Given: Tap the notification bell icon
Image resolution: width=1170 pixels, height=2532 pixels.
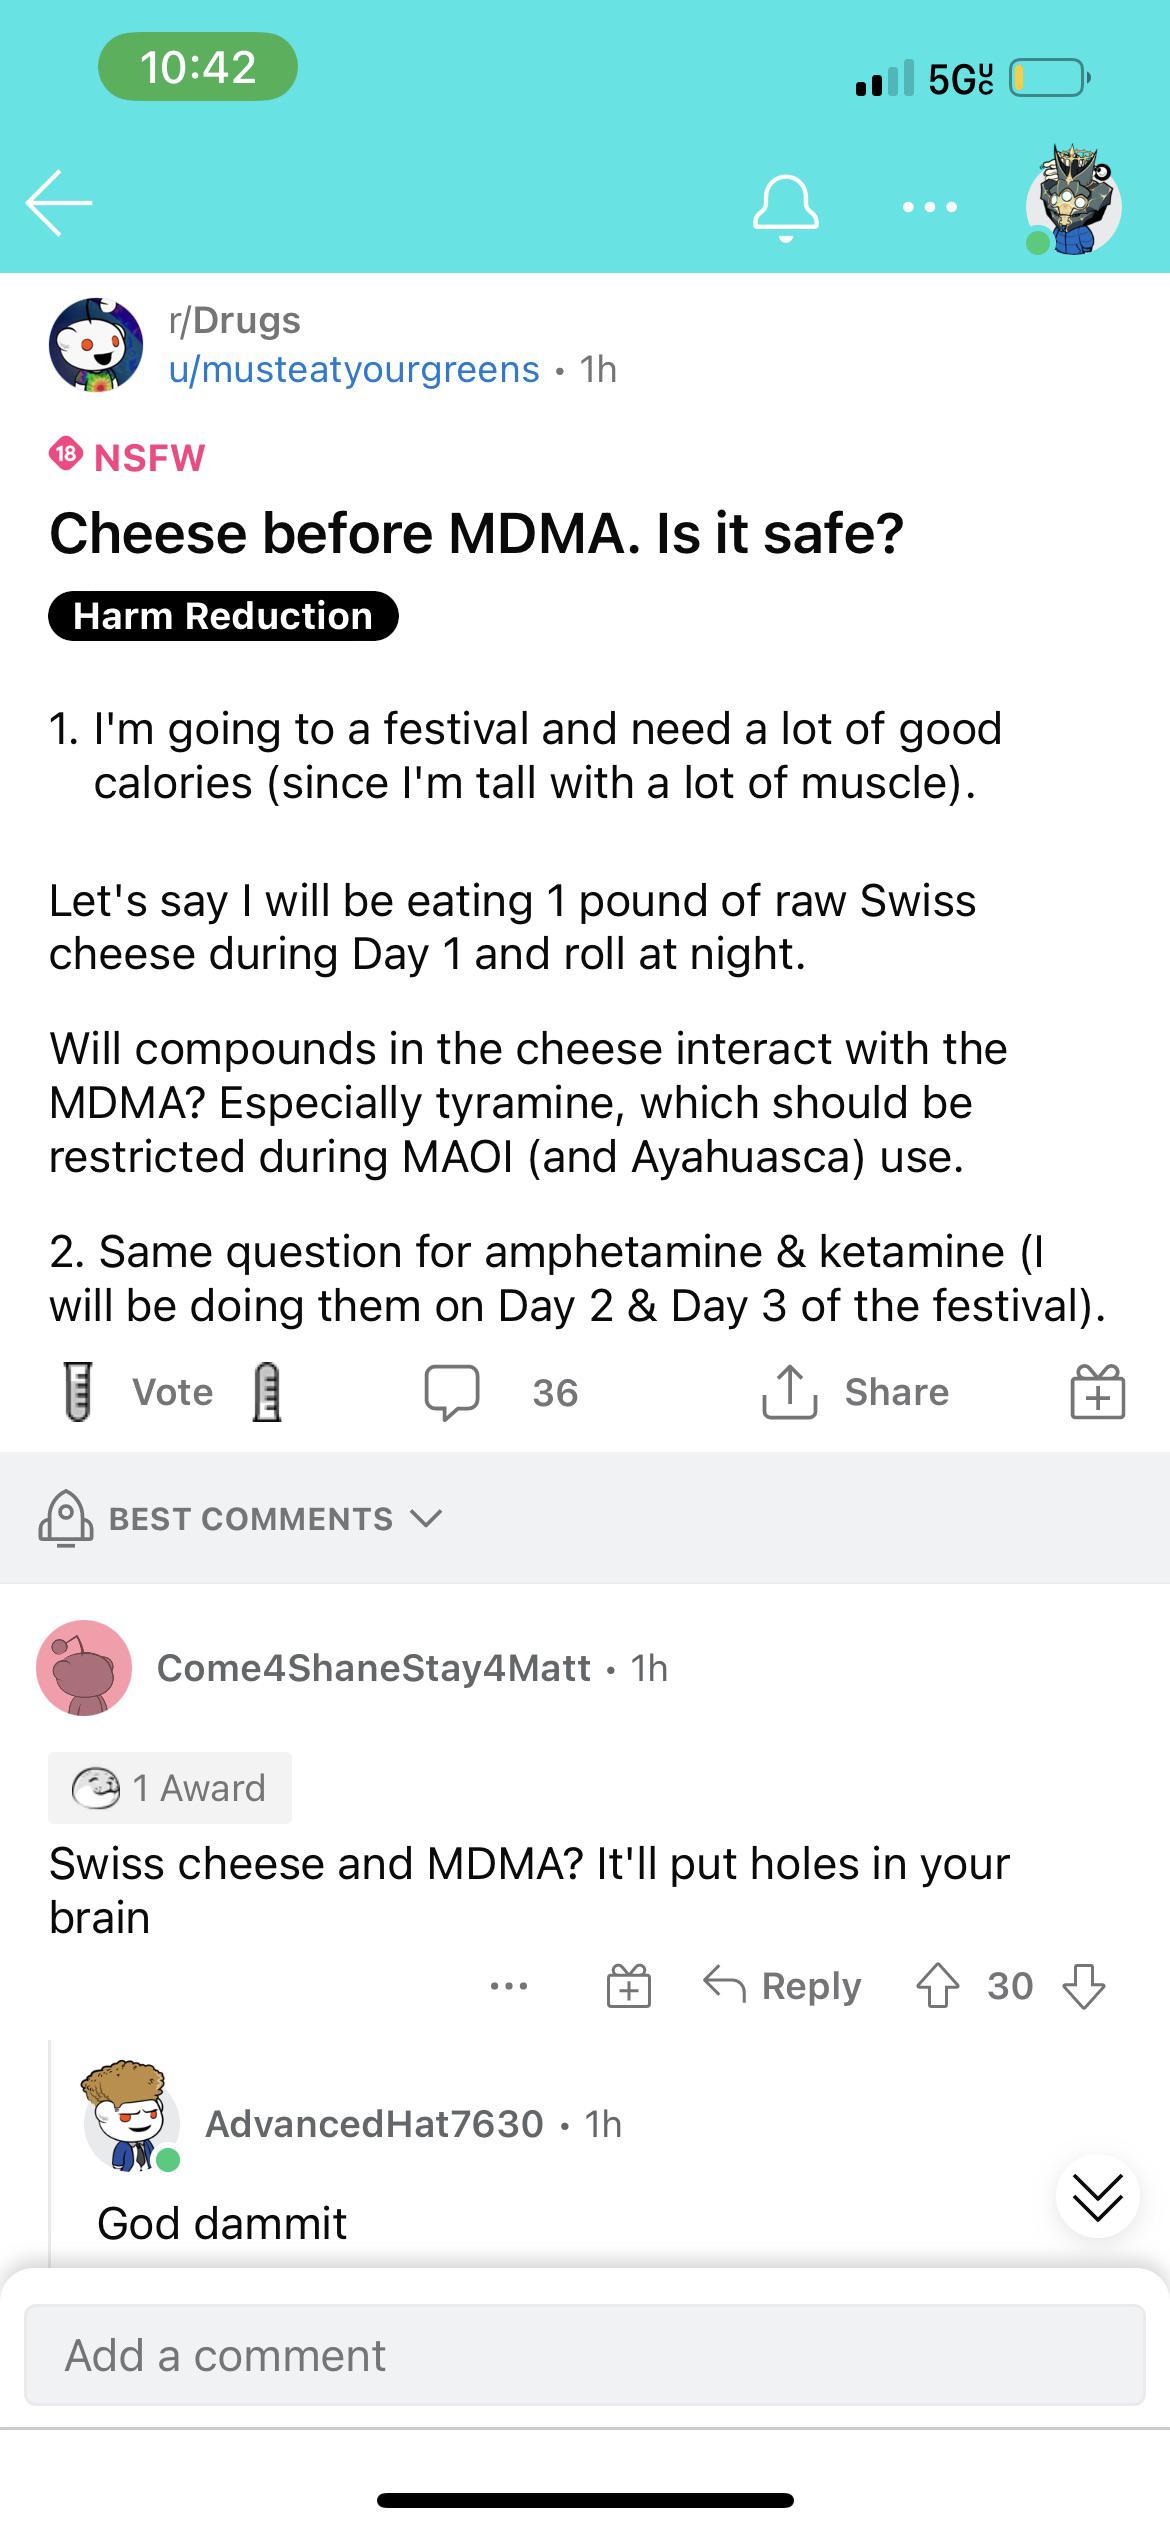Looking at the screenshot, I should pos(785,207).
